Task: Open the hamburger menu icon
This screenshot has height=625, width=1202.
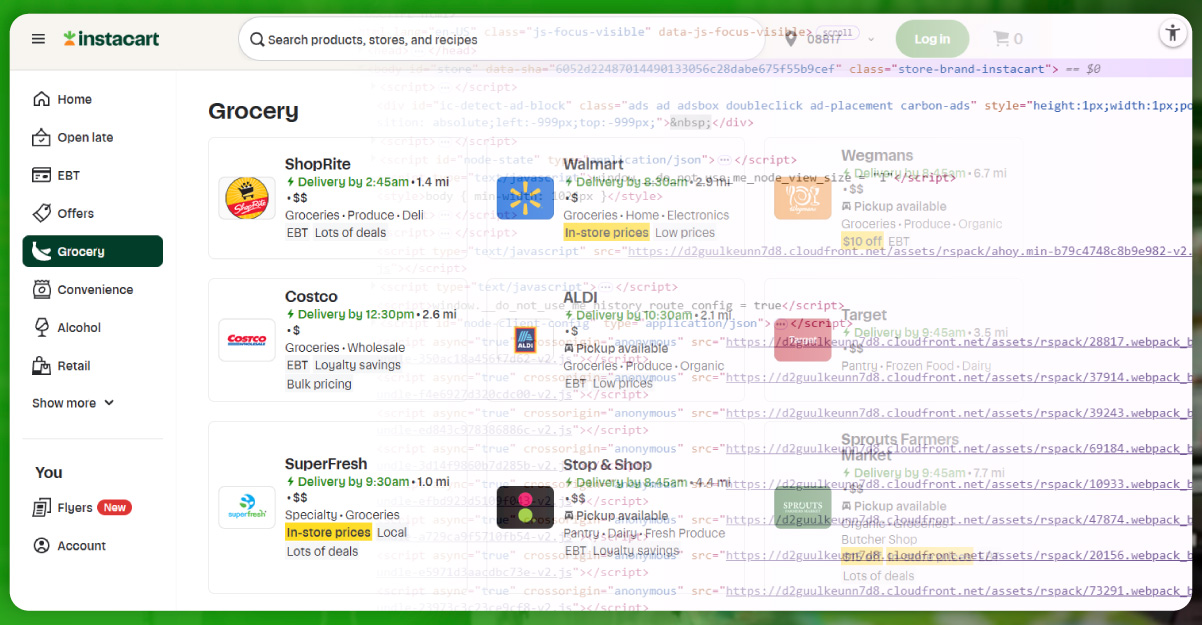Action: 38,39
